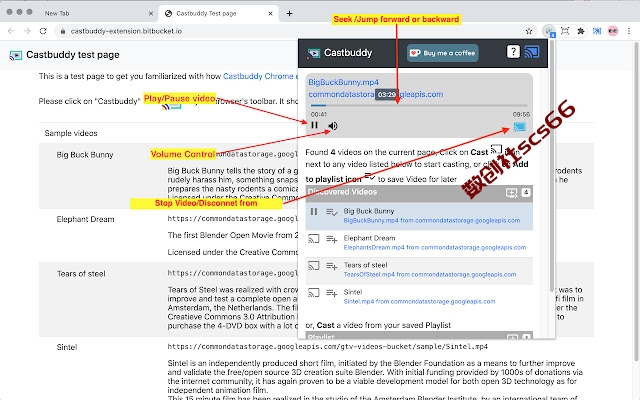Add Elephant Dream to playlist
The height and width of the screenshot is (400, 640).
331,239
